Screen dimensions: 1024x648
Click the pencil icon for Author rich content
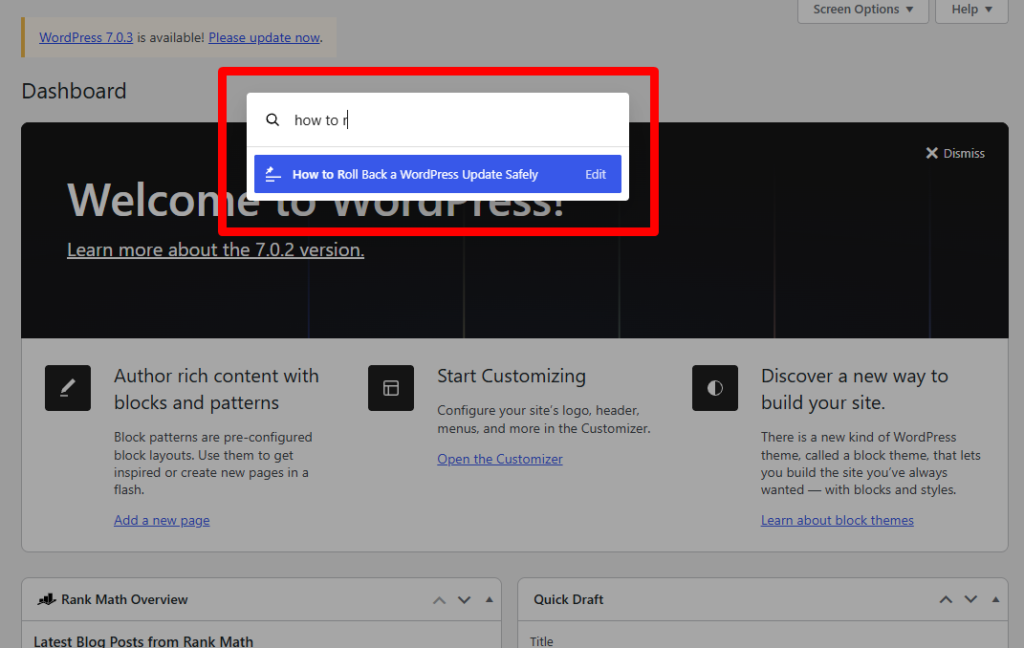68,388
